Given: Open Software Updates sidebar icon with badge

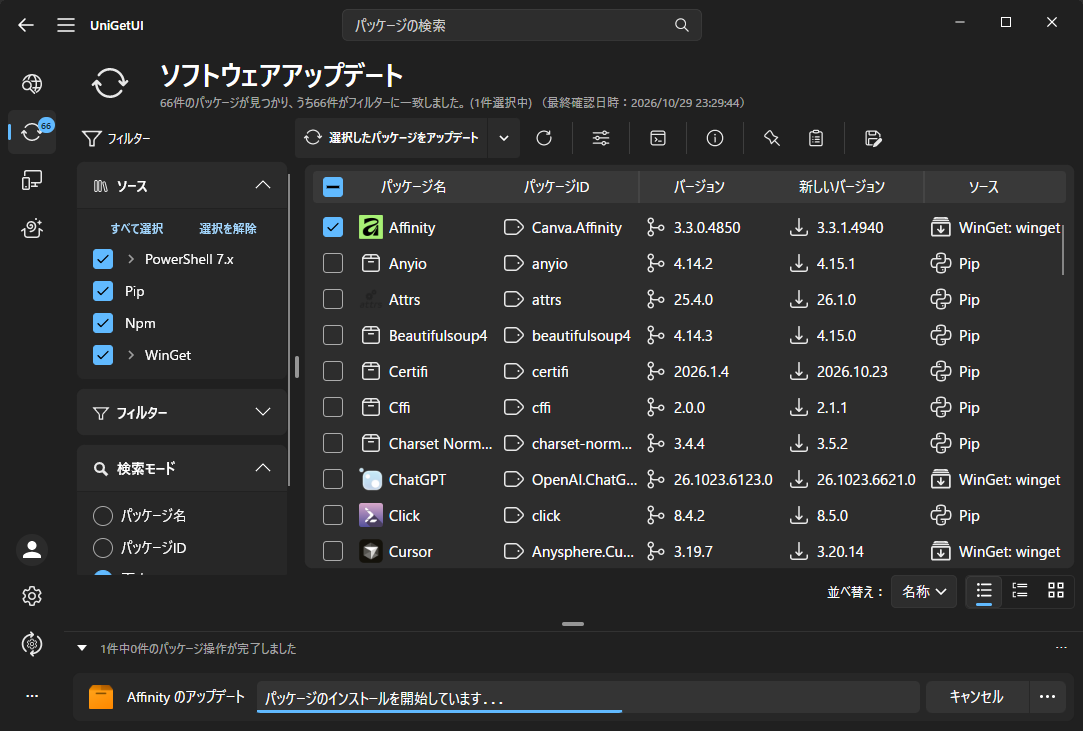Looking at the screenshot, I should tap(32, 131).
